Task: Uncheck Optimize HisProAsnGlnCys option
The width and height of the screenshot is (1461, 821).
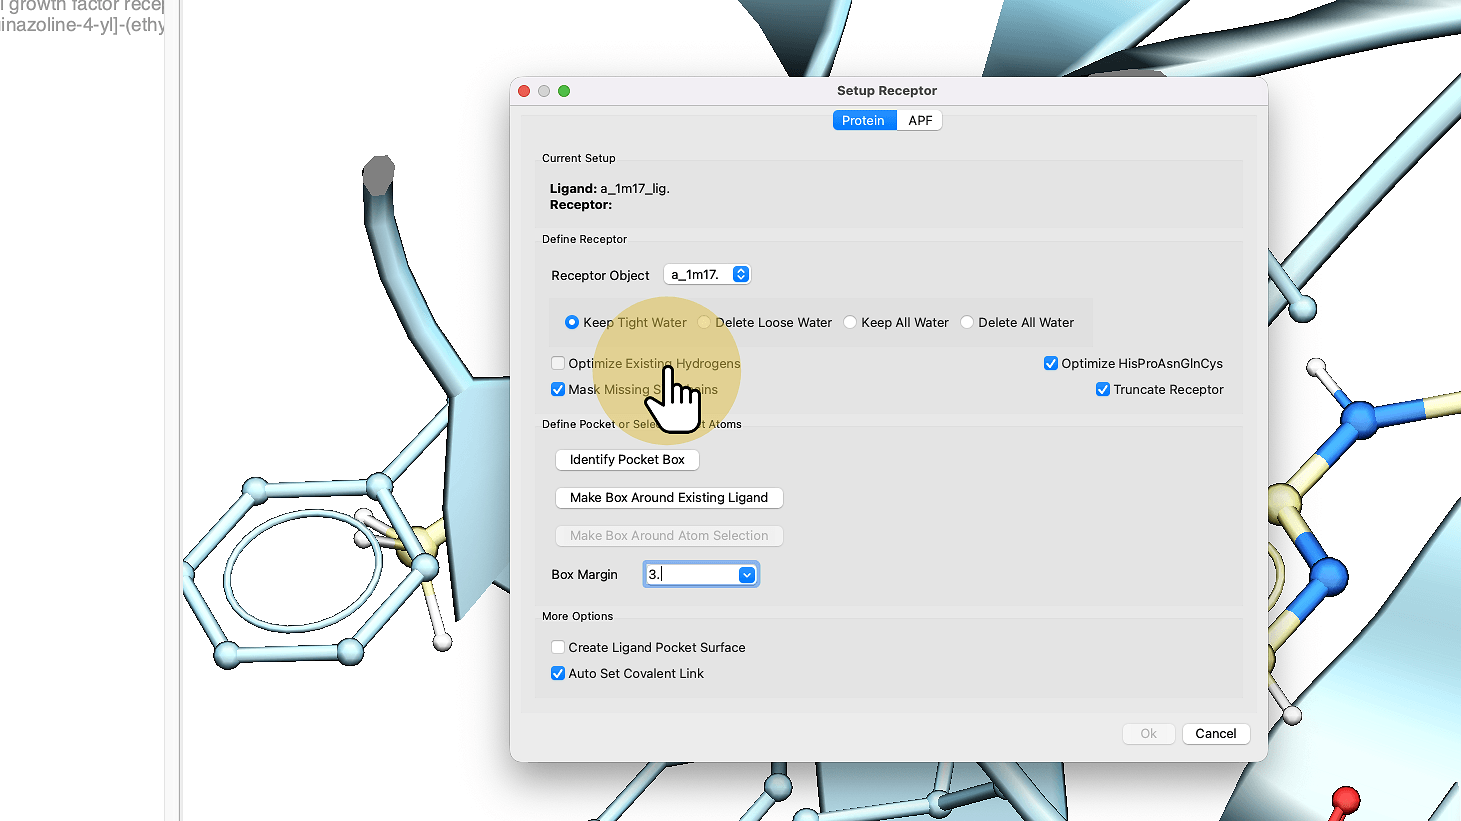Action: pyautogui.click(x=1051, y=363)
